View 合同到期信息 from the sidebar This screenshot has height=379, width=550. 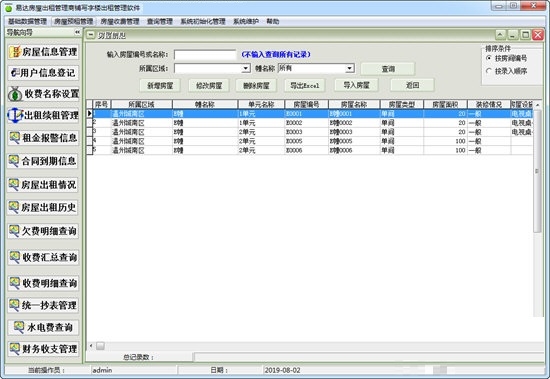point(43,161)
